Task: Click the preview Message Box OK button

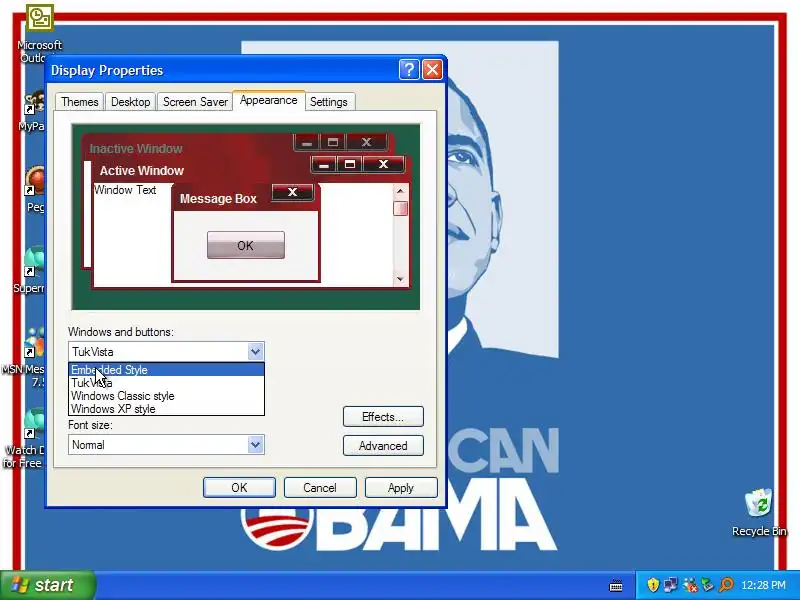Action: click(x=245, y=245)
